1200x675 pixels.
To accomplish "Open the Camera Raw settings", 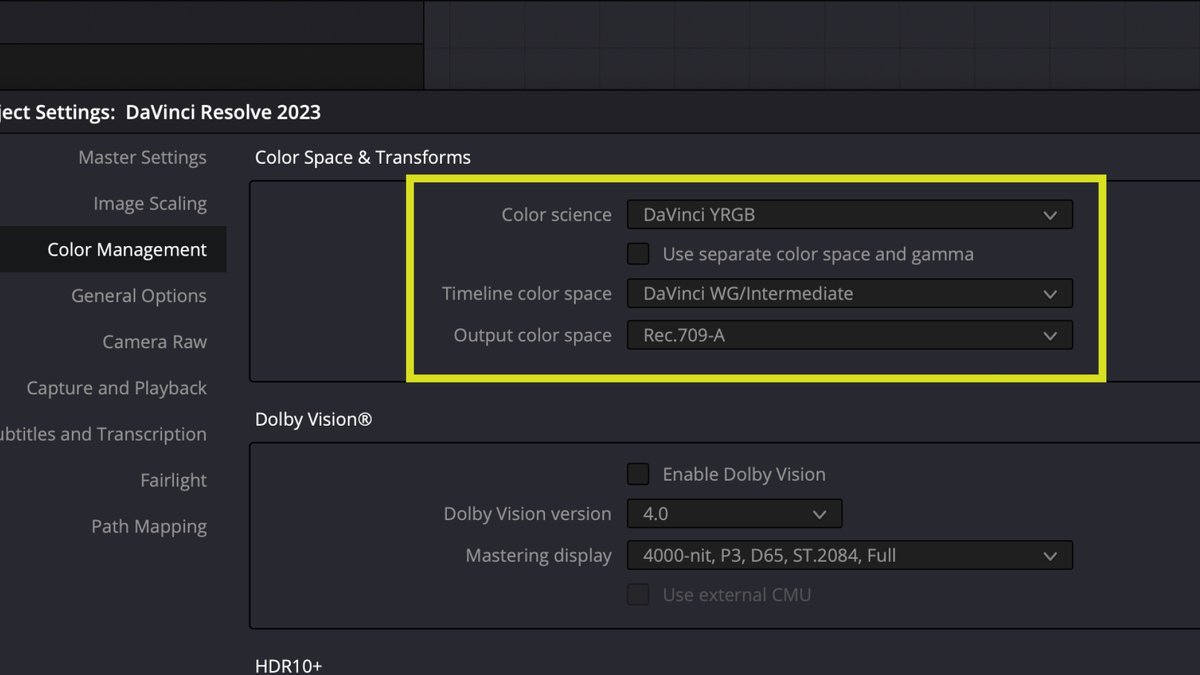I will [x=154, y=342].
